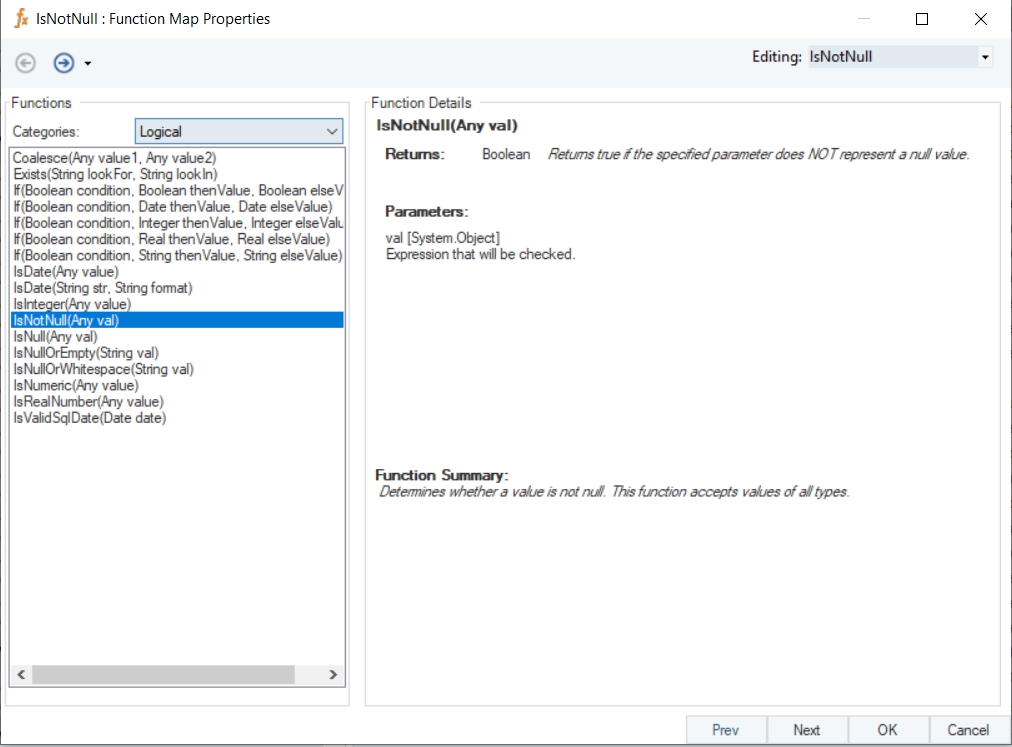
Task: Pick IsInteger(Any value) from the function list
Action: click(x=72, y=304)
